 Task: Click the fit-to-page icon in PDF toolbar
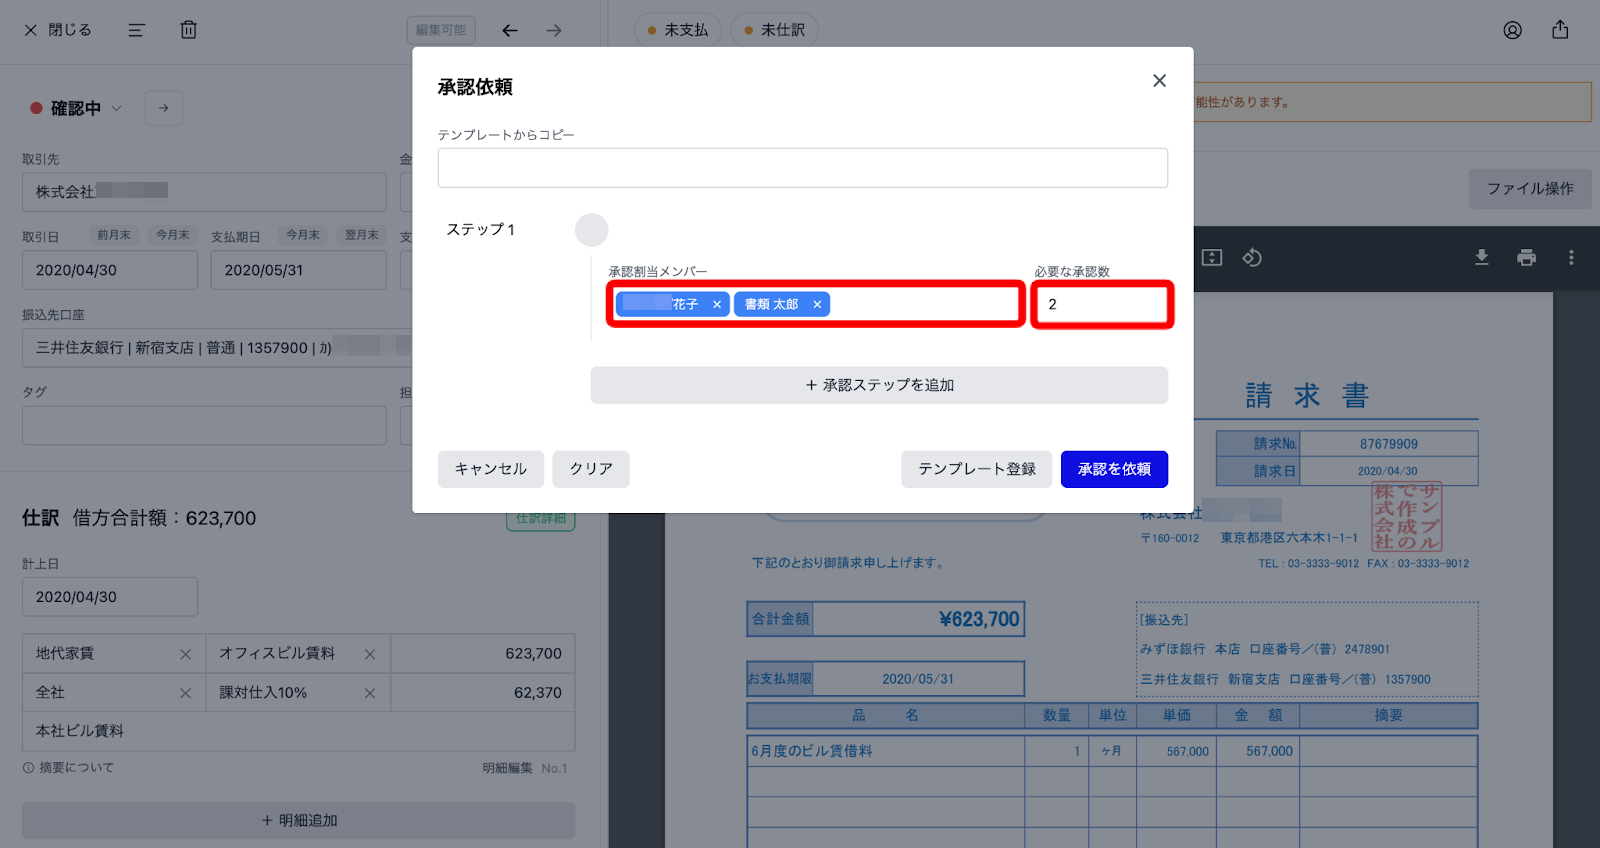click(1212, 258)
